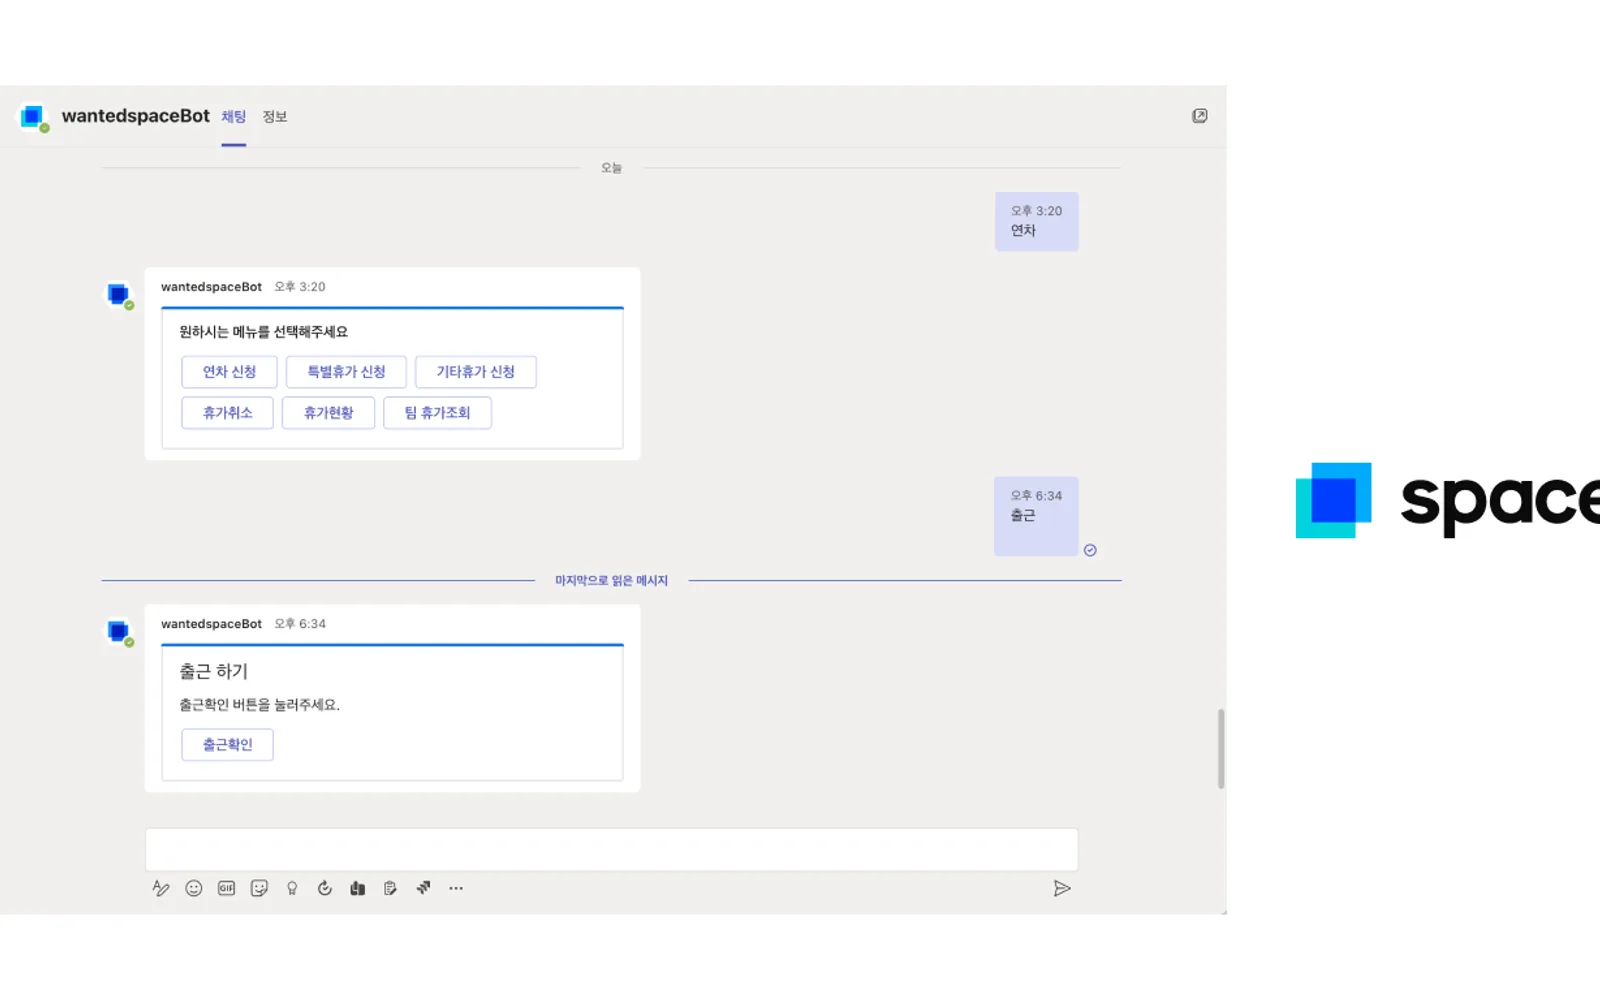The height and width of the screenshot is (1000, 1600).
Task: Click the 연차 신청 button
Action: (x=229, y=372)
